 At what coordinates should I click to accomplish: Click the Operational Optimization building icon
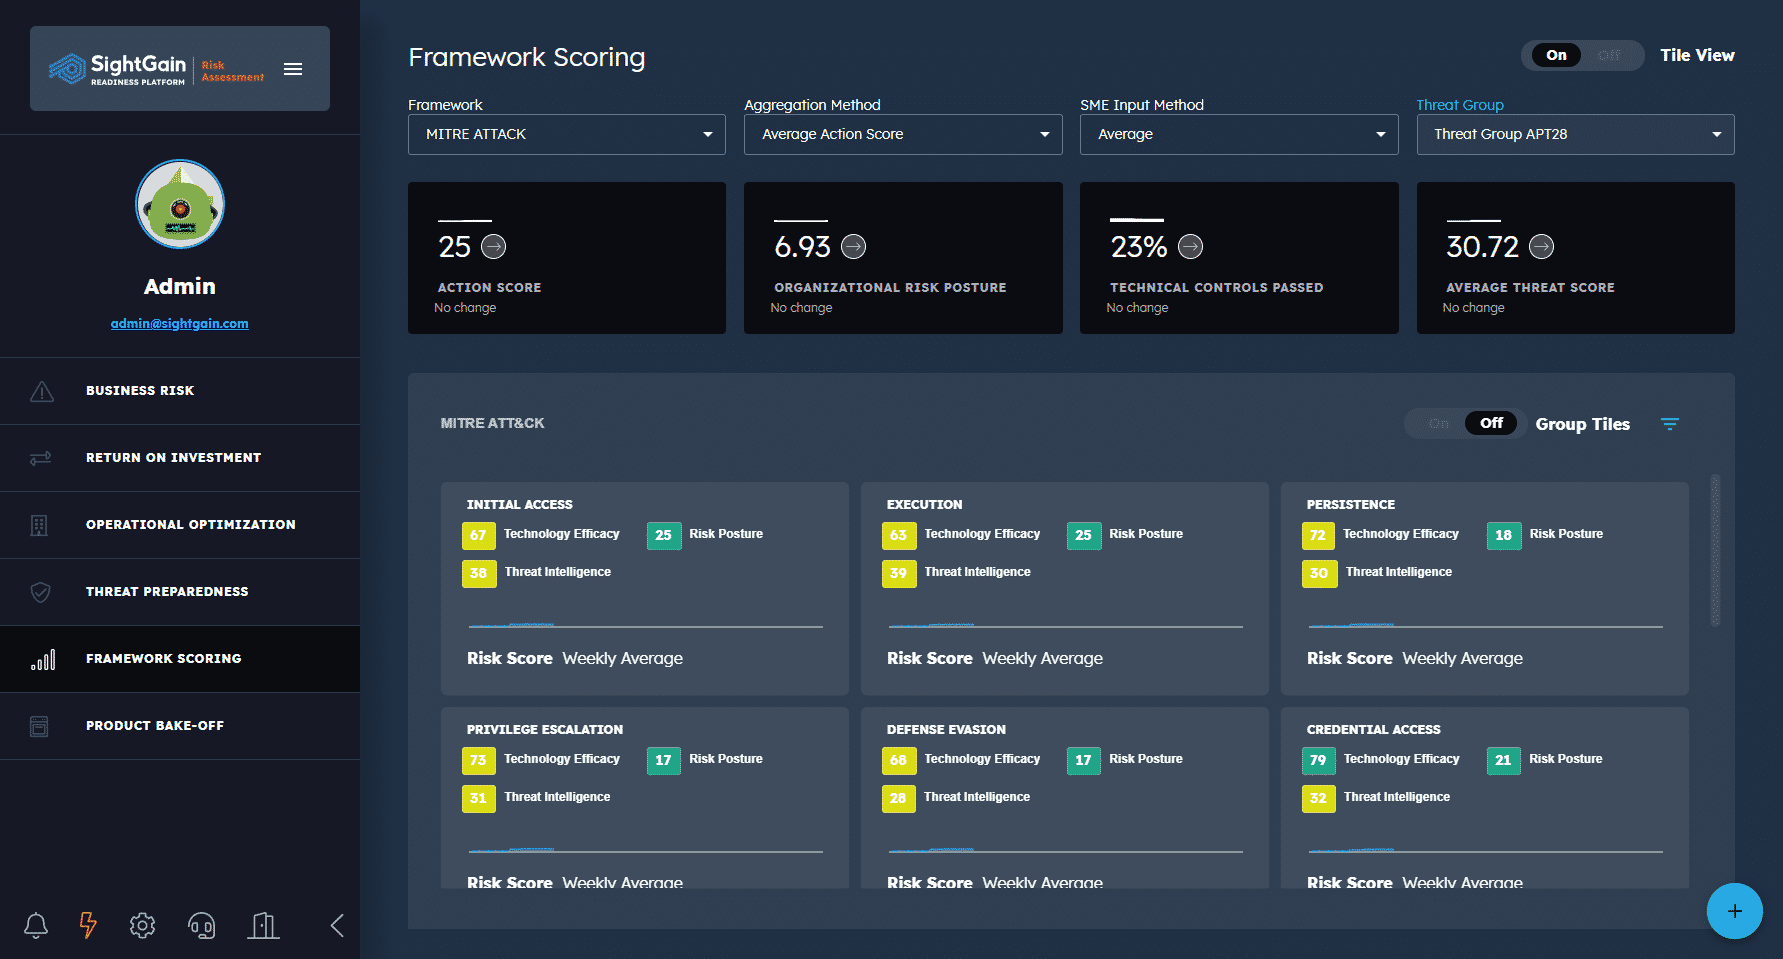(x=39, y=525)
